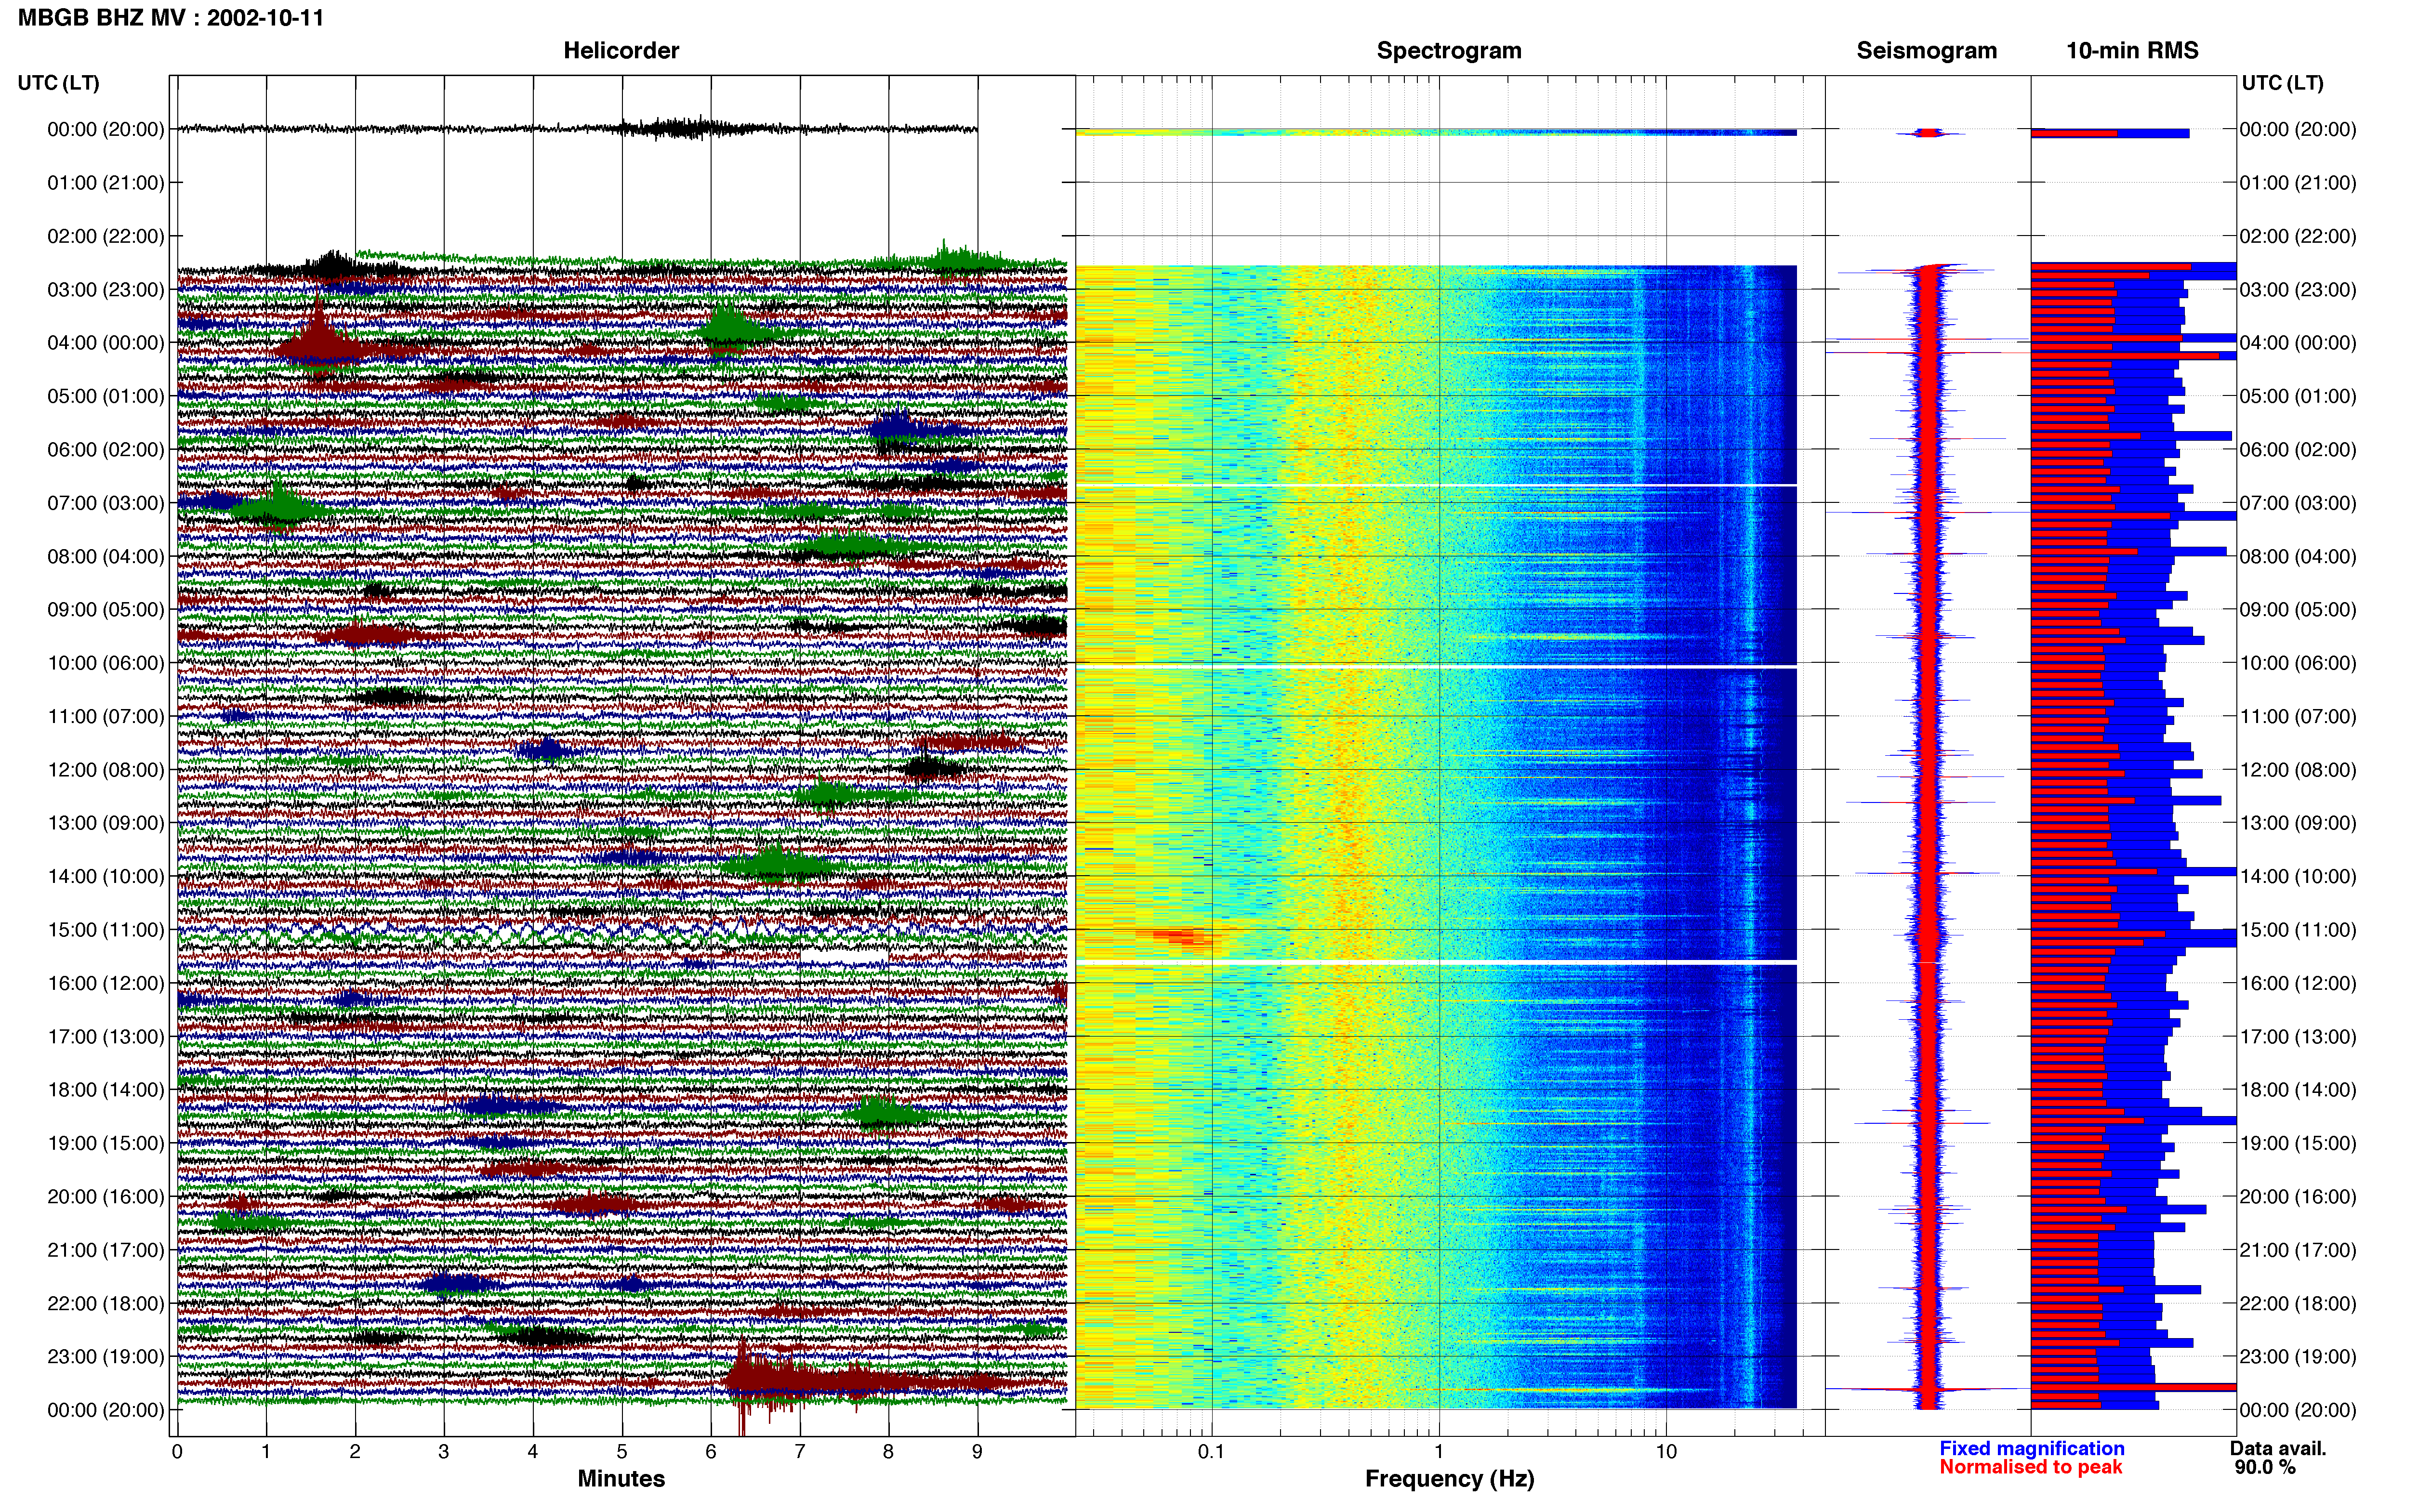Click the black 00:00 trace on the helicorder
This screenshot has width=2418, height=1512.
click(x=577, y=128)
